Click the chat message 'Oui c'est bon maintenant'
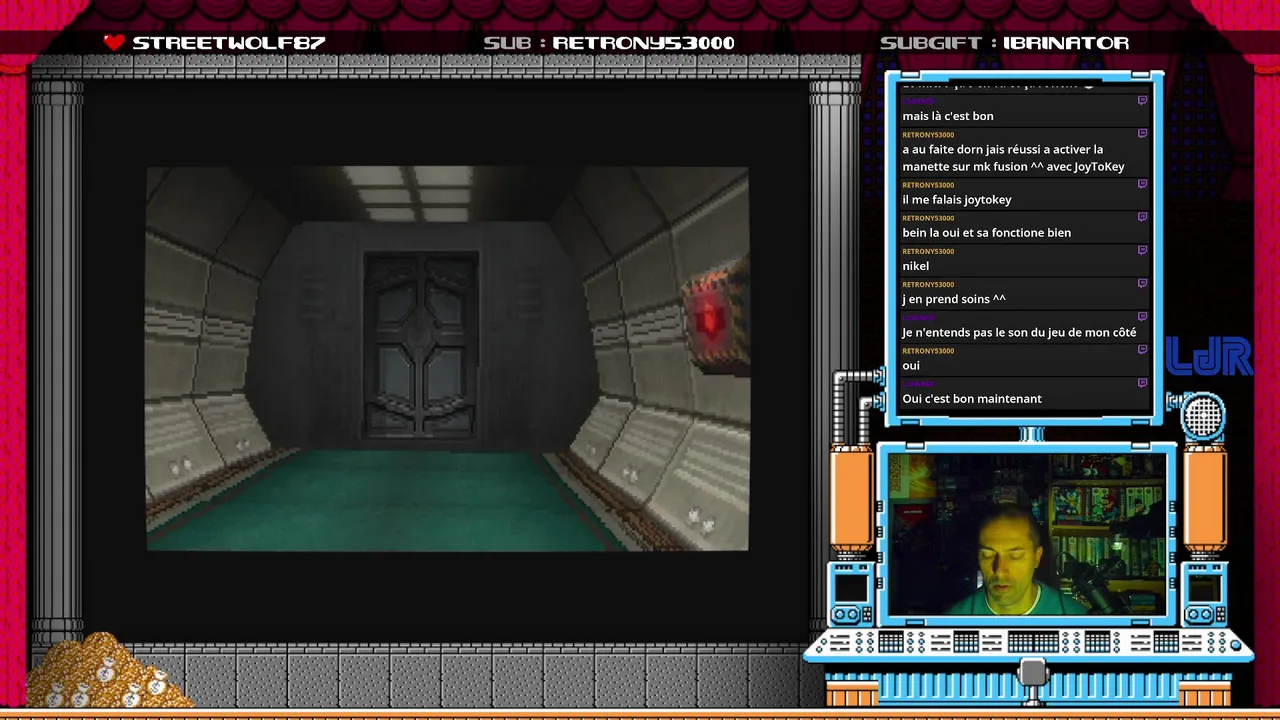 point(972,398)
